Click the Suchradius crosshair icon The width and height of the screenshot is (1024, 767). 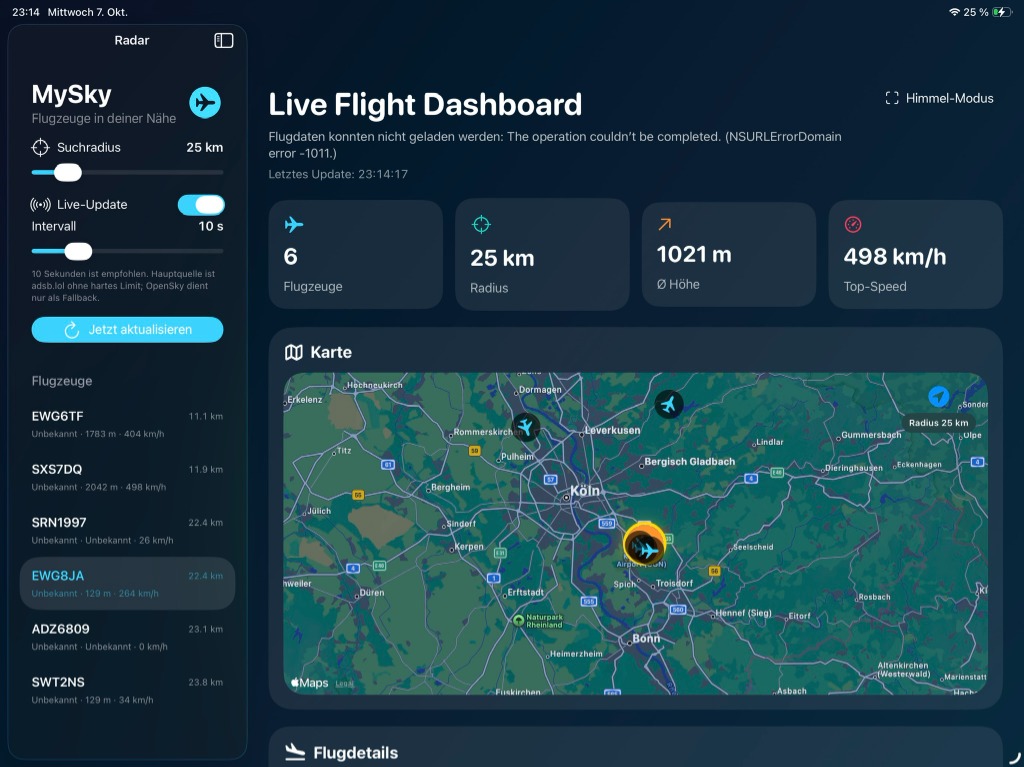coord(40,148)
